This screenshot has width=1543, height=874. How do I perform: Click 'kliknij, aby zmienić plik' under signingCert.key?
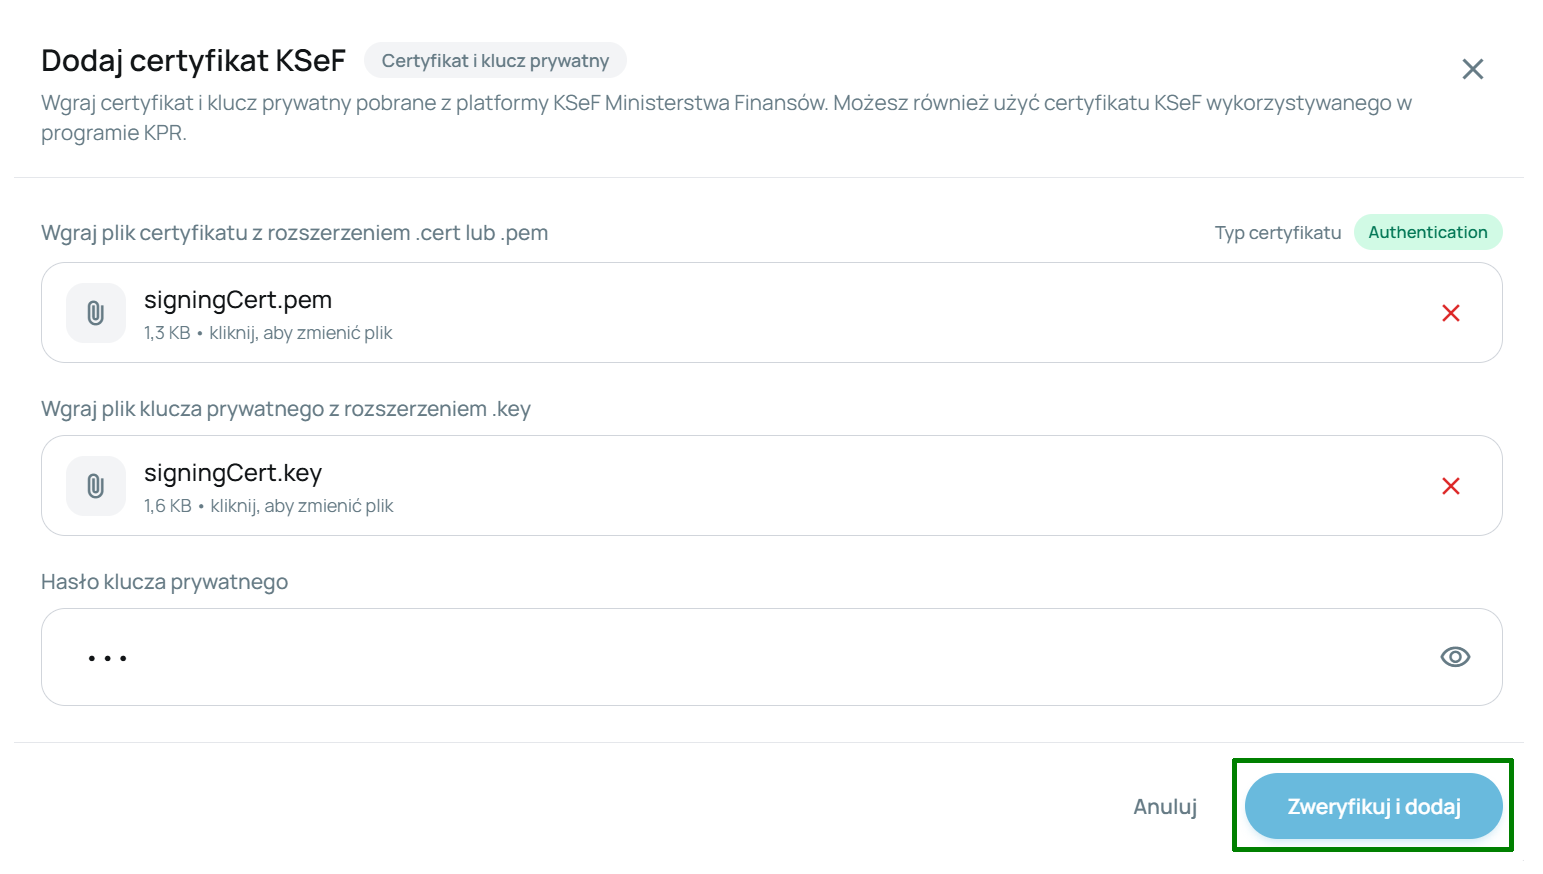[x=302, y=506]
